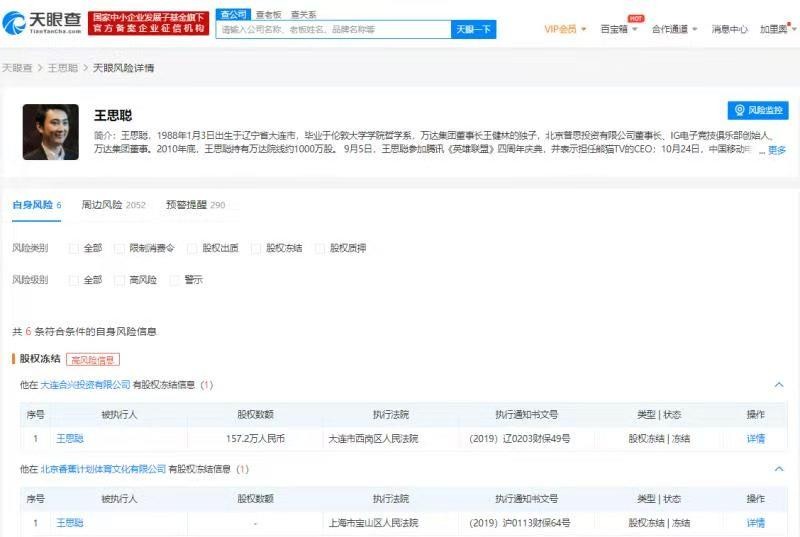Expand the 合作通道 dropdown
Viewport: 800px width, 537px height.
pyautogui.click(x=675, y=29)
